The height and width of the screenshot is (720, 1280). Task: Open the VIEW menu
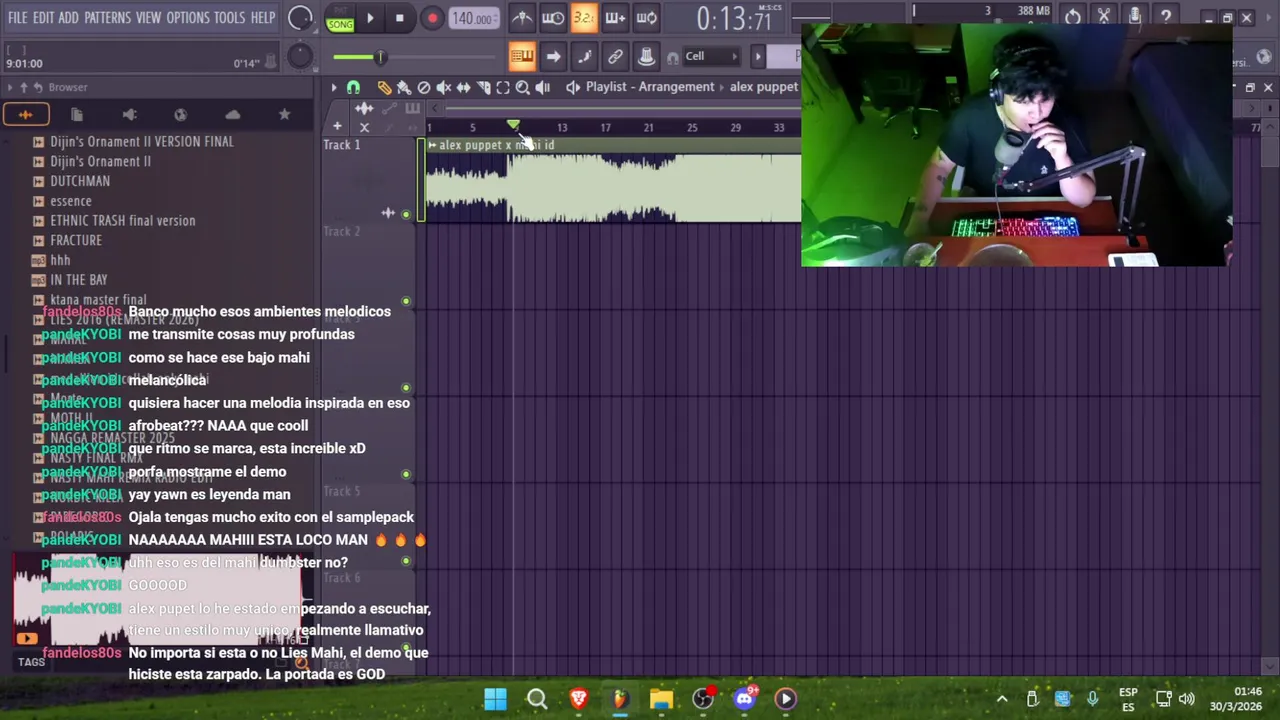(x=148, y=18)
